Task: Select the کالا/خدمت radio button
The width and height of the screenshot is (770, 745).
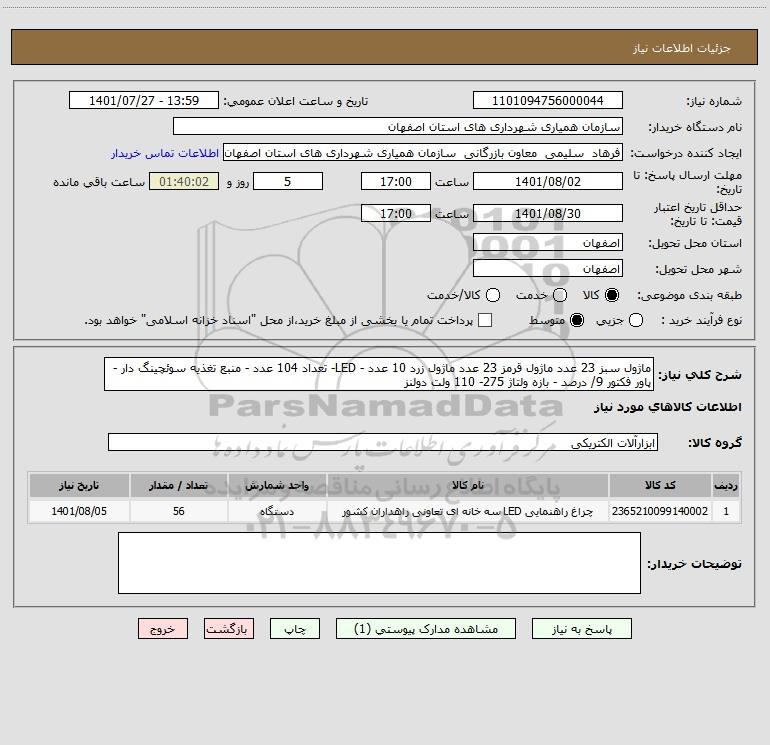Action: pos(493,295)
